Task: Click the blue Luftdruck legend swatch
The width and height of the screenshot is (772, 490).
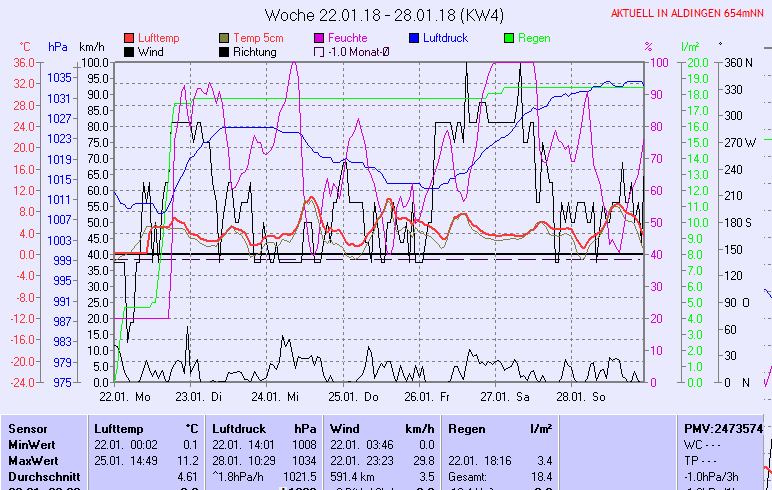Action: click(416, 38)
